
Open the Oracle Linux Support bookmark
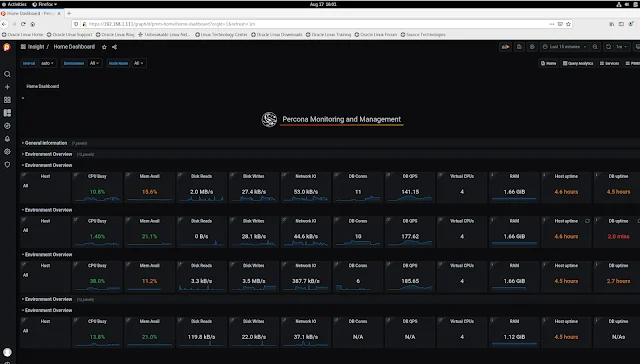[69, 35]
